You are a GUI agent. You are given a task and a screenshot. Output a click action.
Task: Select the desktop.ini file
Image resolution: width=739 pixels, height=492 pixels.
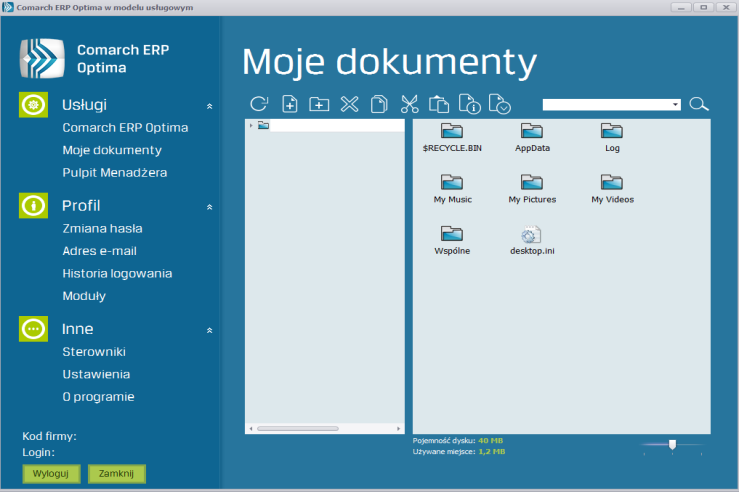point(532,240)
